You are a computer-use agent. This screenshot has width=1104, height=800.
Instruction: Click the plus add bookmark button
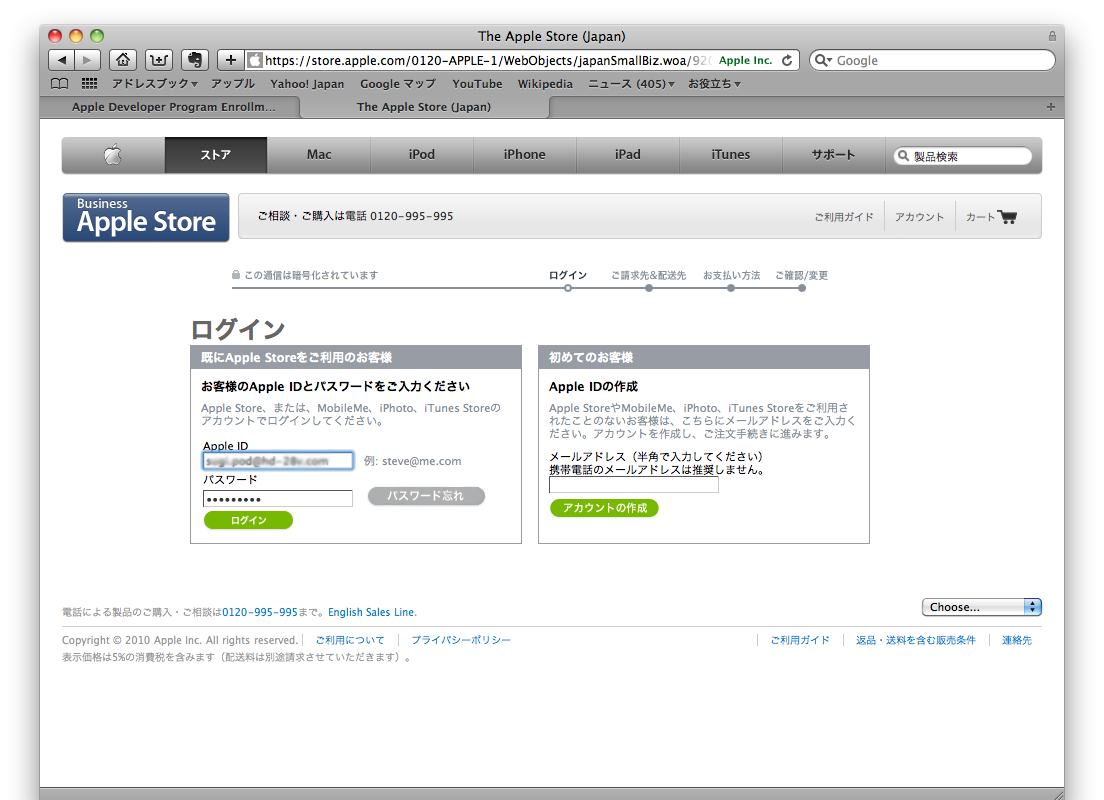tap(231, 60)
